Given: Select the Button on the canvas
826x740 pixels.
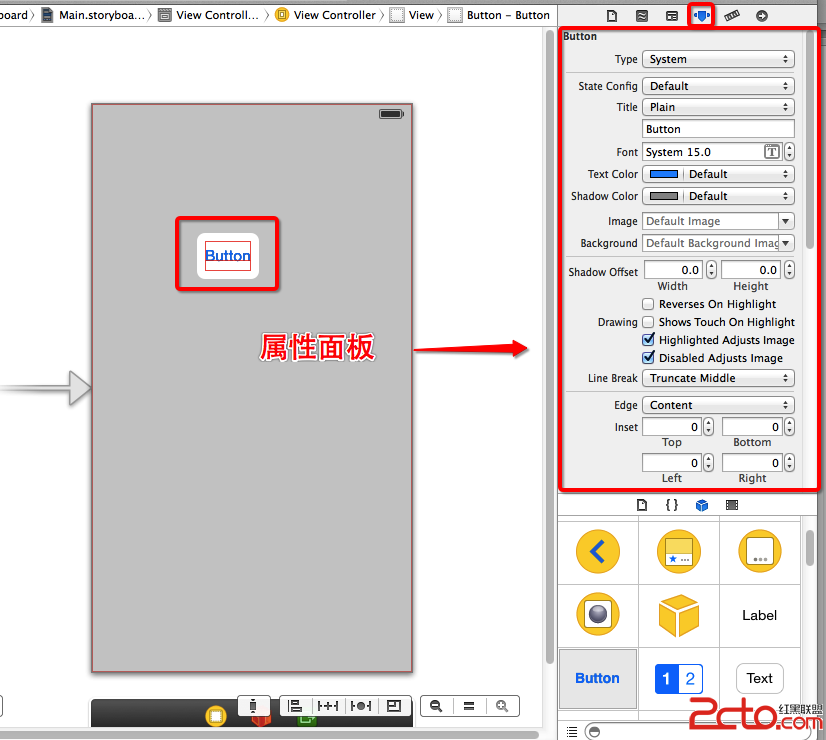Looking at the screenshot, I should coord(228,256).
